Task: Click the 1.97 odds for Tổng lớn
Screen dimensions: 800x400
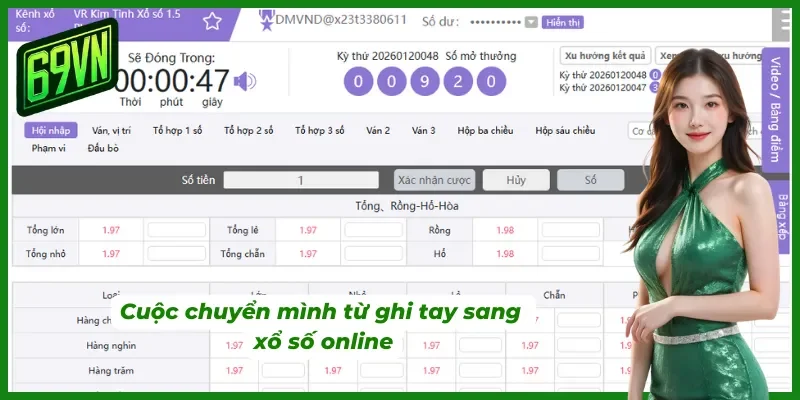Action: pyautogui.click(x=111, y=230)
